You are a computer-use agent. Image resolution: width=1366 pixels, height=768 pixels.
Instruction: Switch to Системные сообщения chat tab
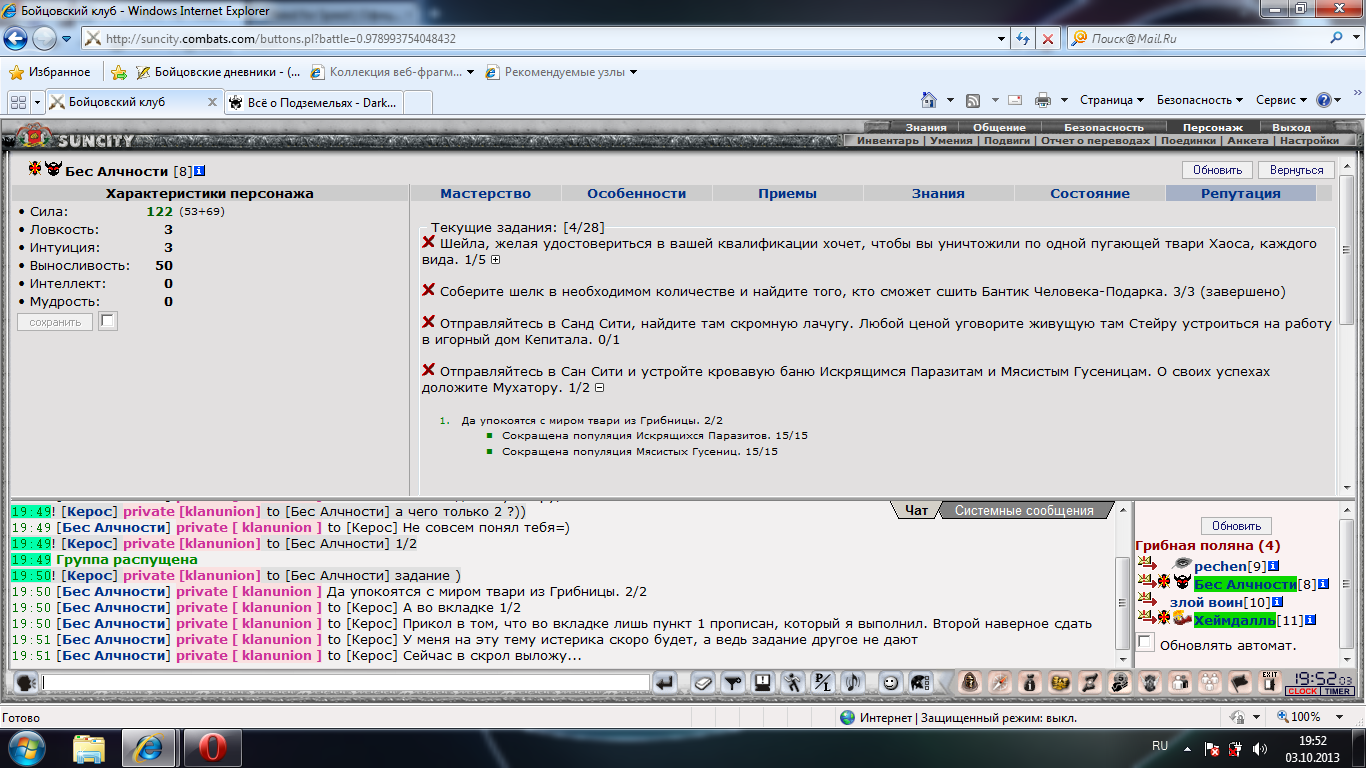point(1024,510)
